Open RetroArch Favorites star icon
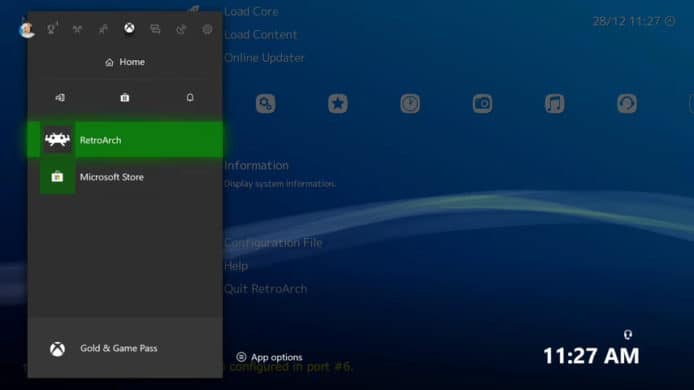This screenshot has height=390, width=694. coord(338,104)
